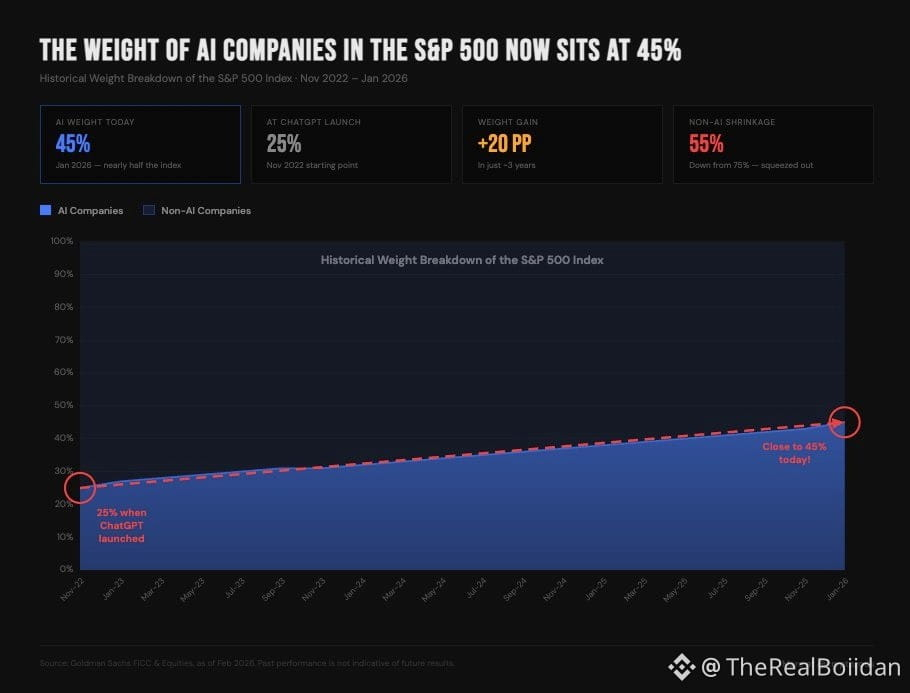Select the 'Nov 2022 starting point' caption
Viewport: 910px width, 693px height.
tap(312, 165)
